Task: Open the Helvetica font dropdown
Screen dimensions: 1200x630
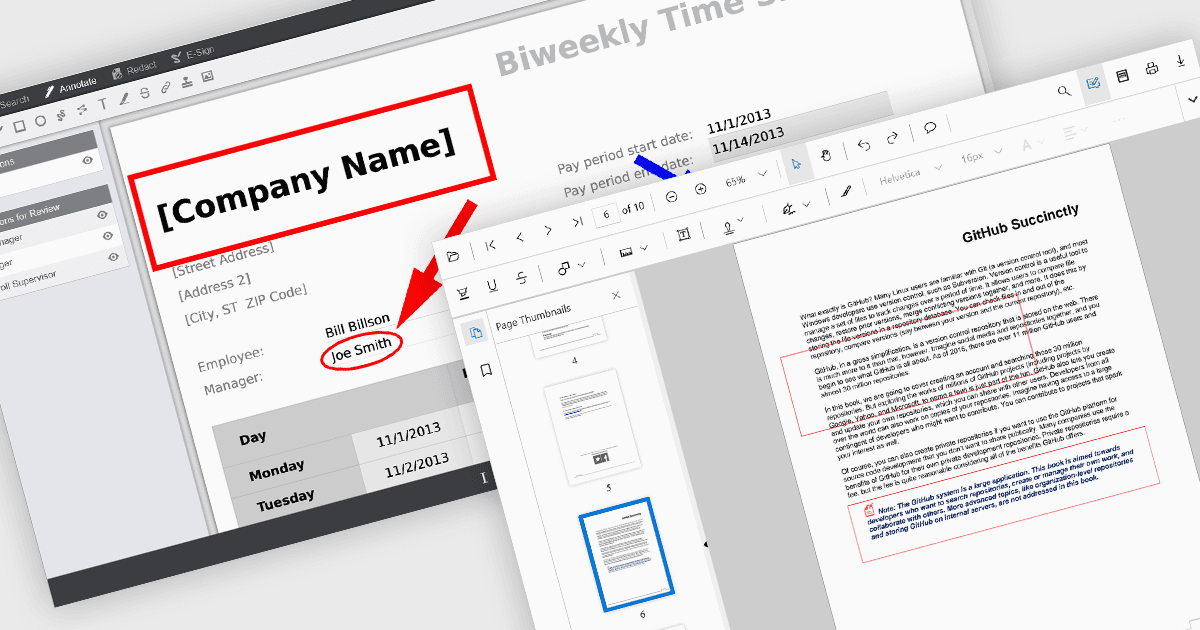Action: click(909, 172)
